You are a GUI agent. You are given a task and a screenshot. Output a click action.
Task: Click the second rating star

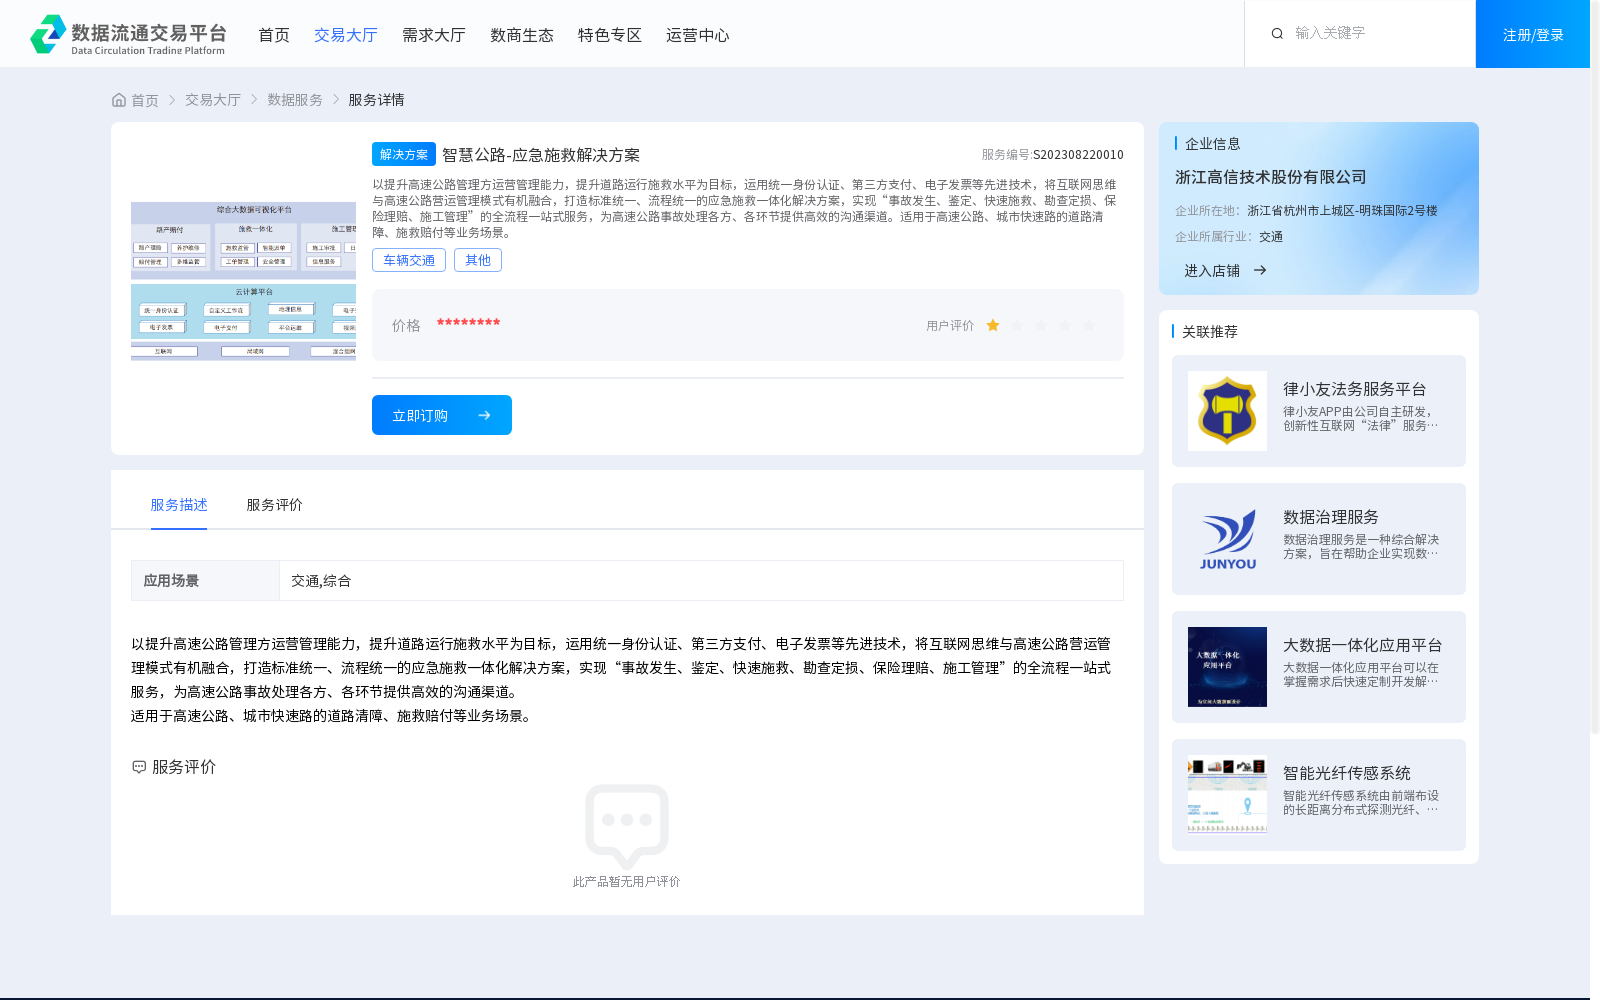pos(1017,325)
